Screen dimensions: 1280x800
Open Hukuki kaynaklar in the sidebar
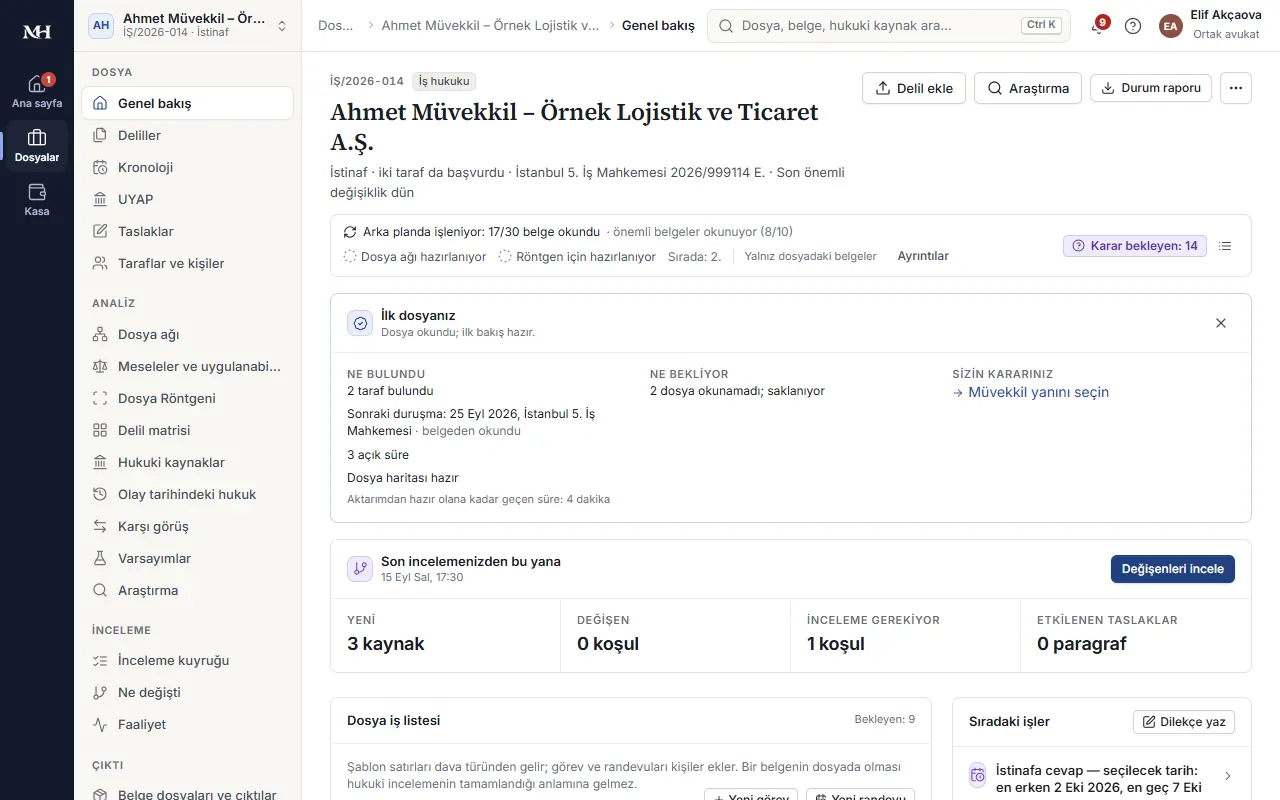pos(187,462)
